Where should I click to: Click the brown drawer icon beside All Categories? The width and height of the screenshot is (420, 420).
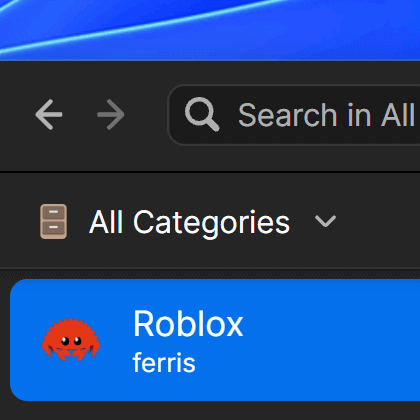(x=53, y=221)
